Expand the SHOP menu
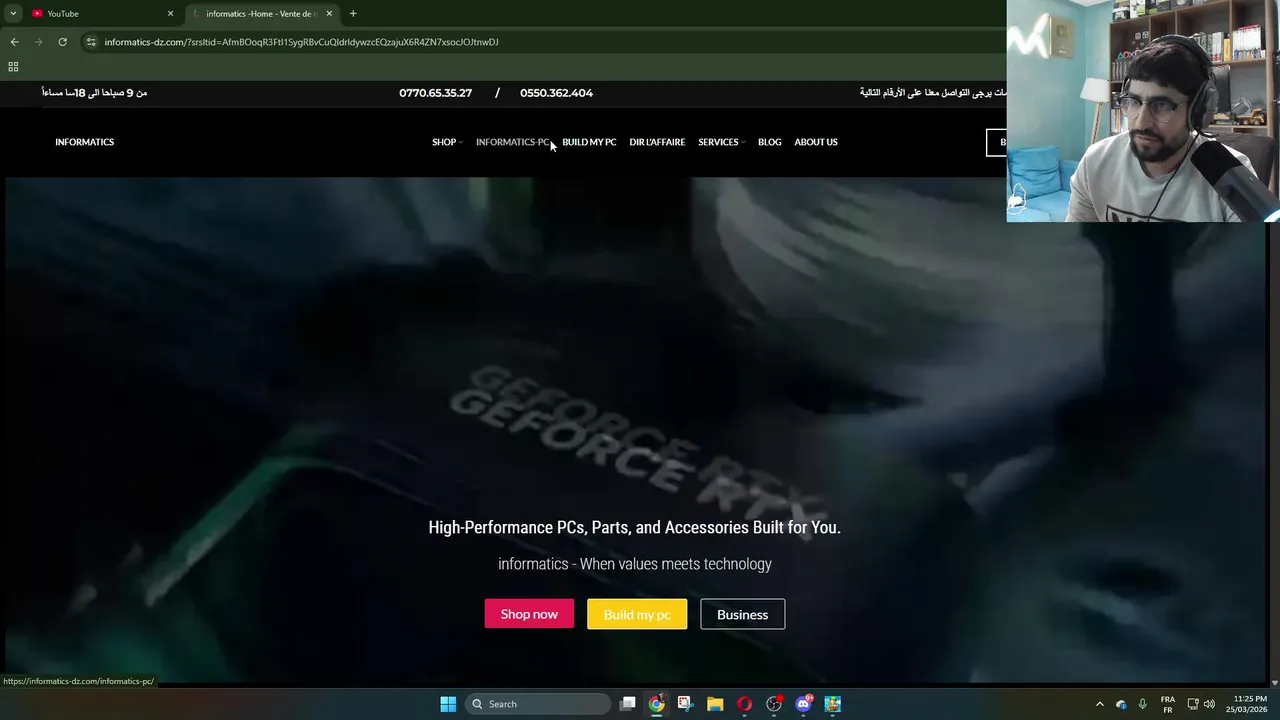The image size is (1280, 720). tap(447, 142)
